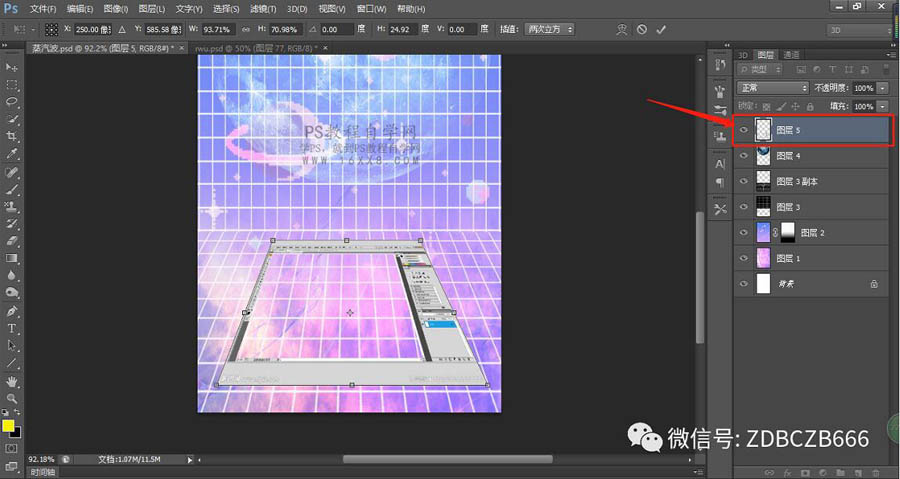The width and height of the screenshot is (900, 479).
Task: Select the Horizontal Type tool
Action: (12, 328)
